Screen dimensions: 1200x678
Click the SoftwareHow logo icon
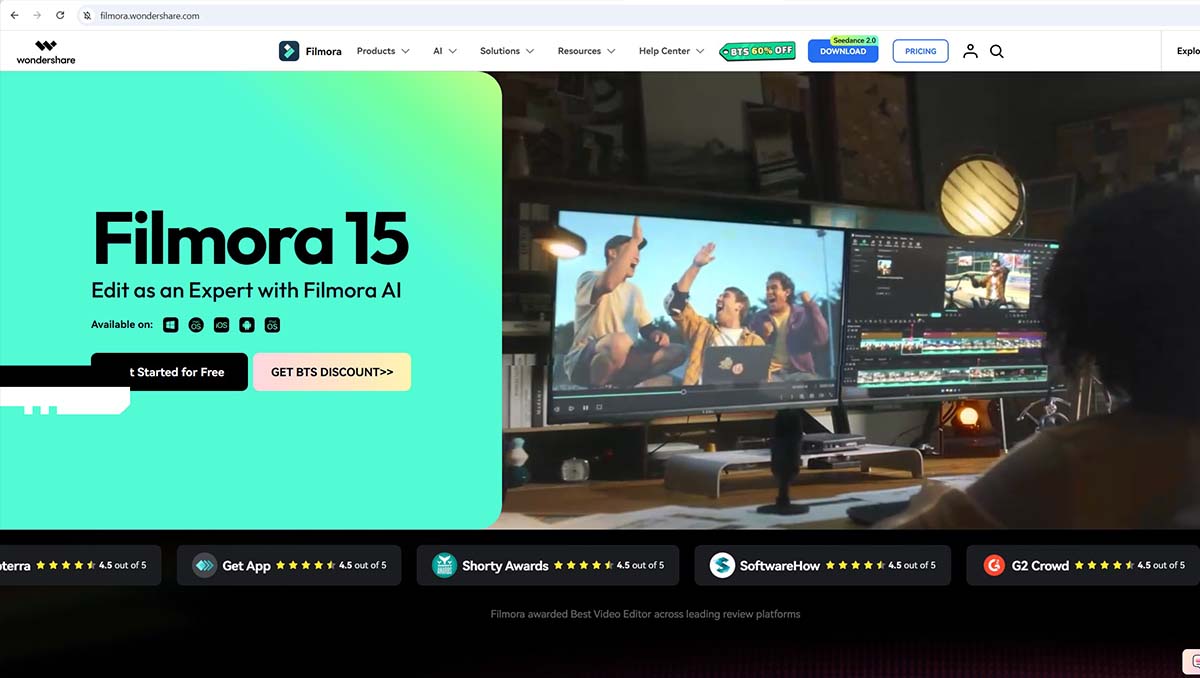coord(722,565)
